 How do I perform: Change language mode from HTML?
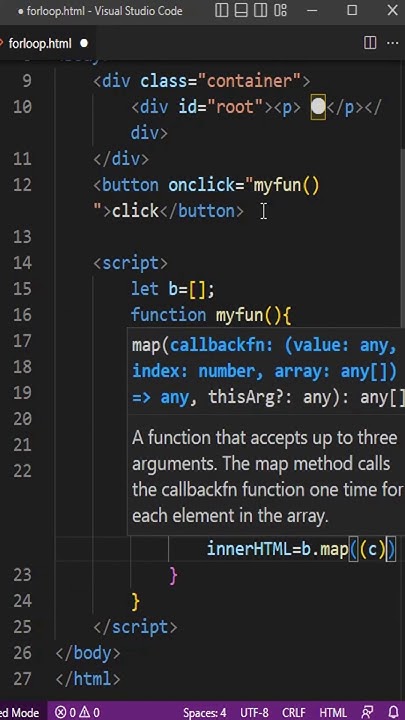pyautogui.click(x=333, y=712)
